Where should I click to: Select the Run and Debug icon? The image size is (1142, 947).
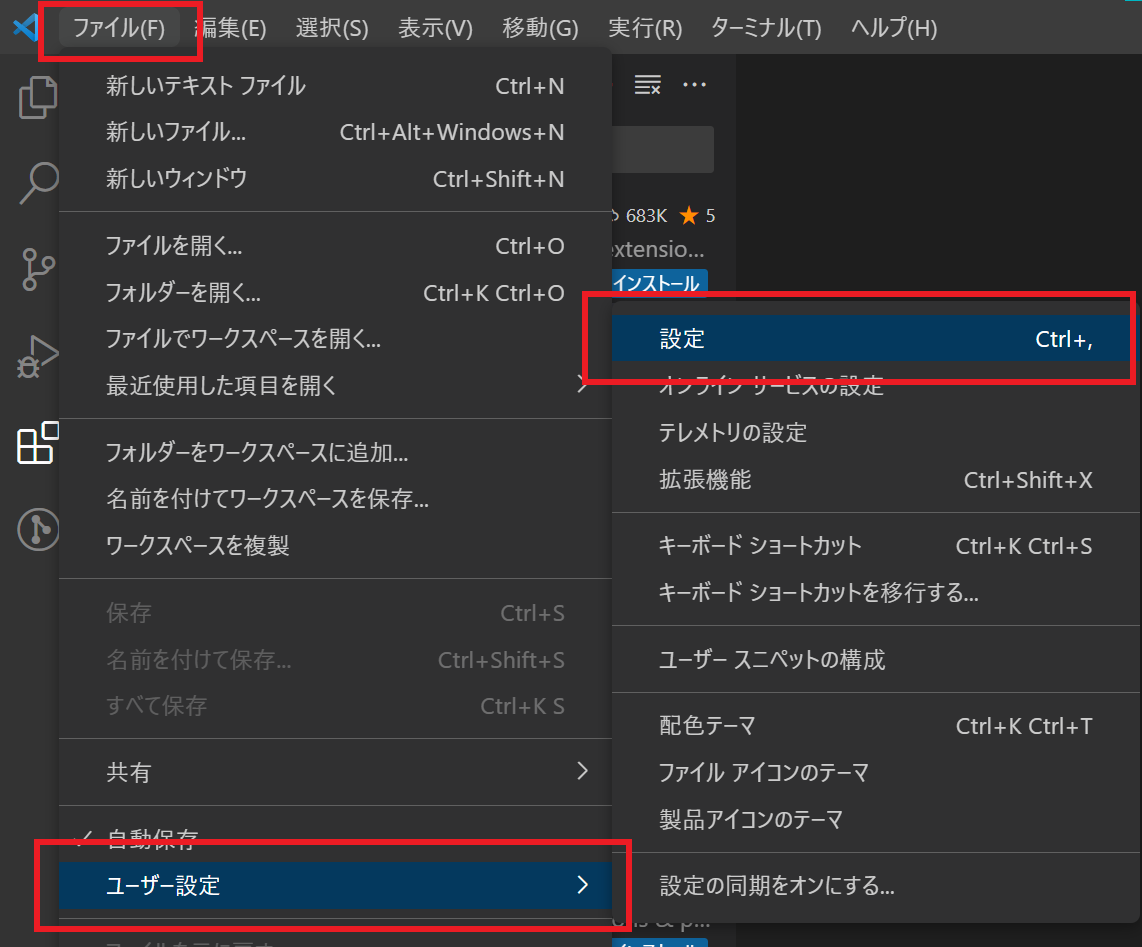pos(37,355)
